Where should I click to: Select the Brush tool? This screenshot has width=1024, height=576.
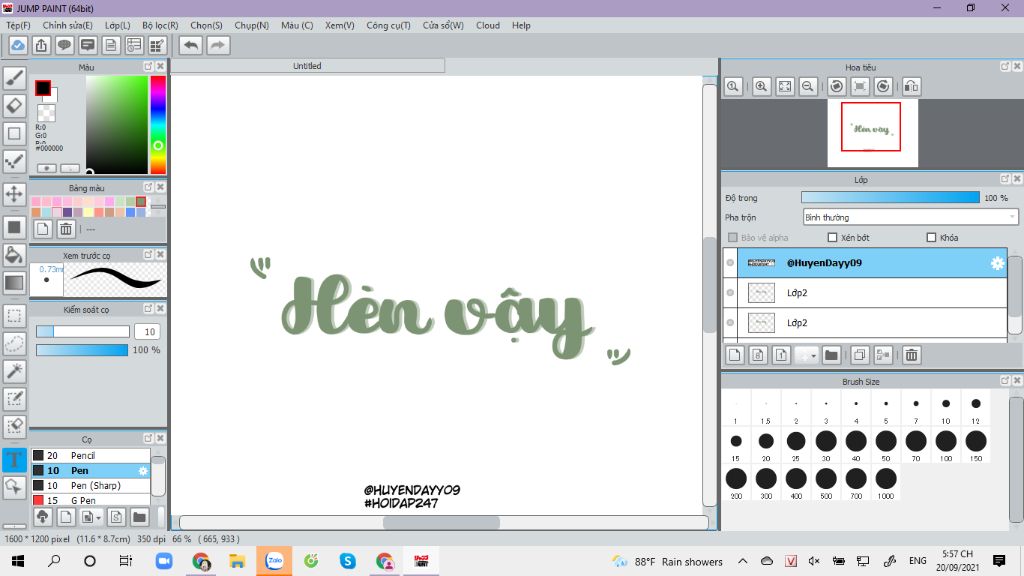14,78
